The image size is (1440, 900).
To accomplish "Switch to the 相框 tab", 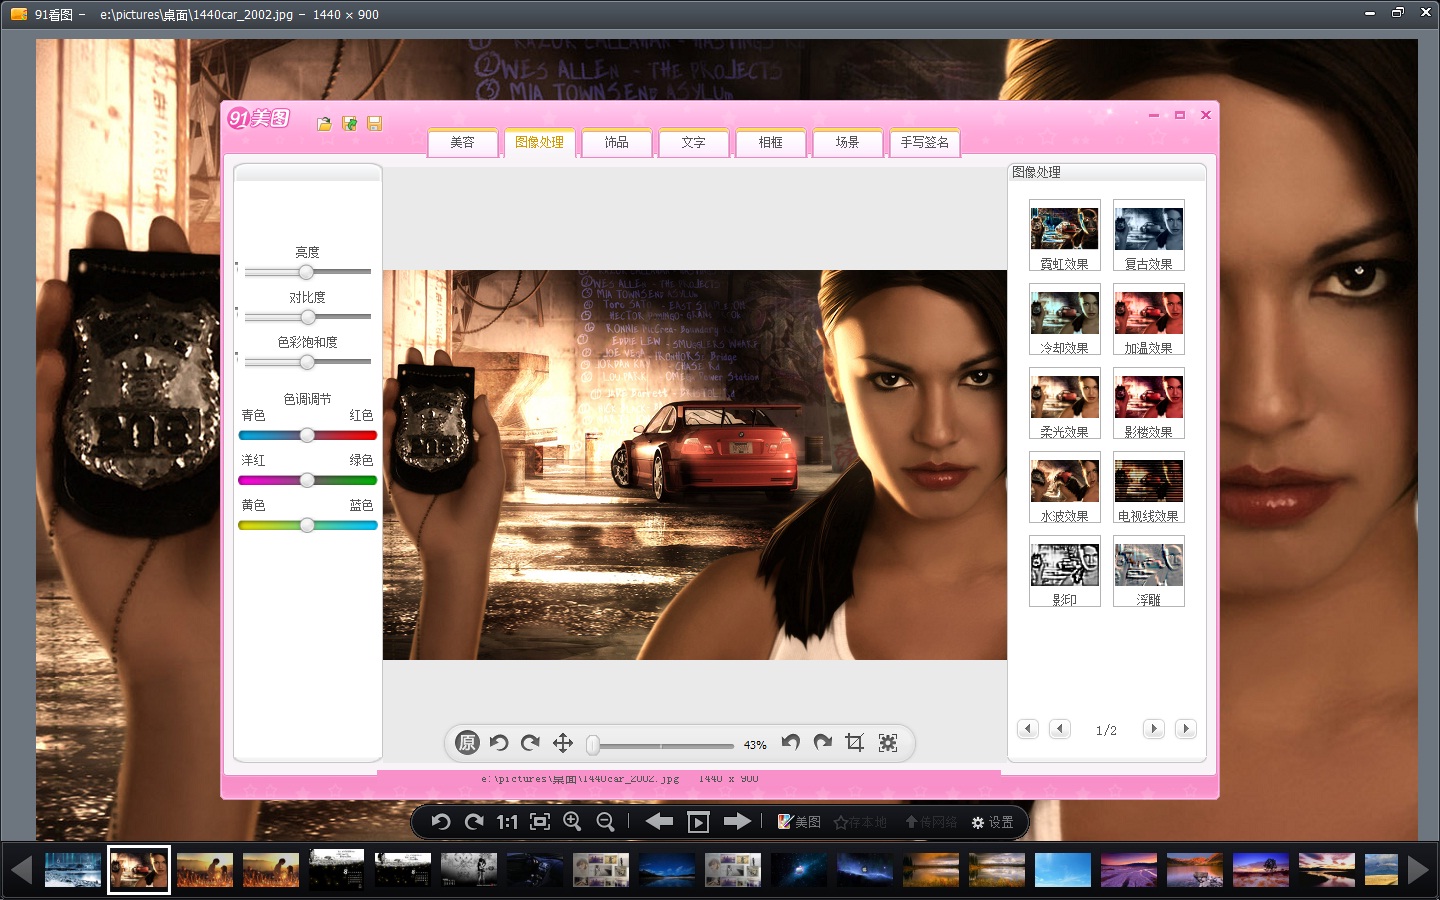I will [771, 143].
